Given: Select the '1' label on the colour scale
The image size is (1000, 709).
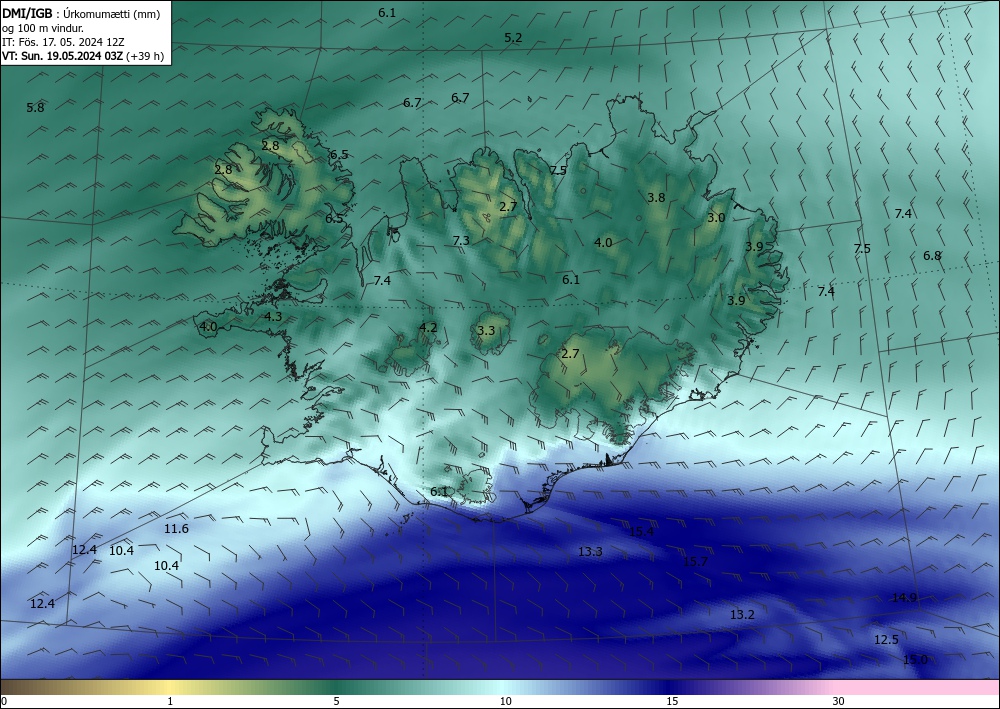Looking at the screenshot, I should click(170, 701).
